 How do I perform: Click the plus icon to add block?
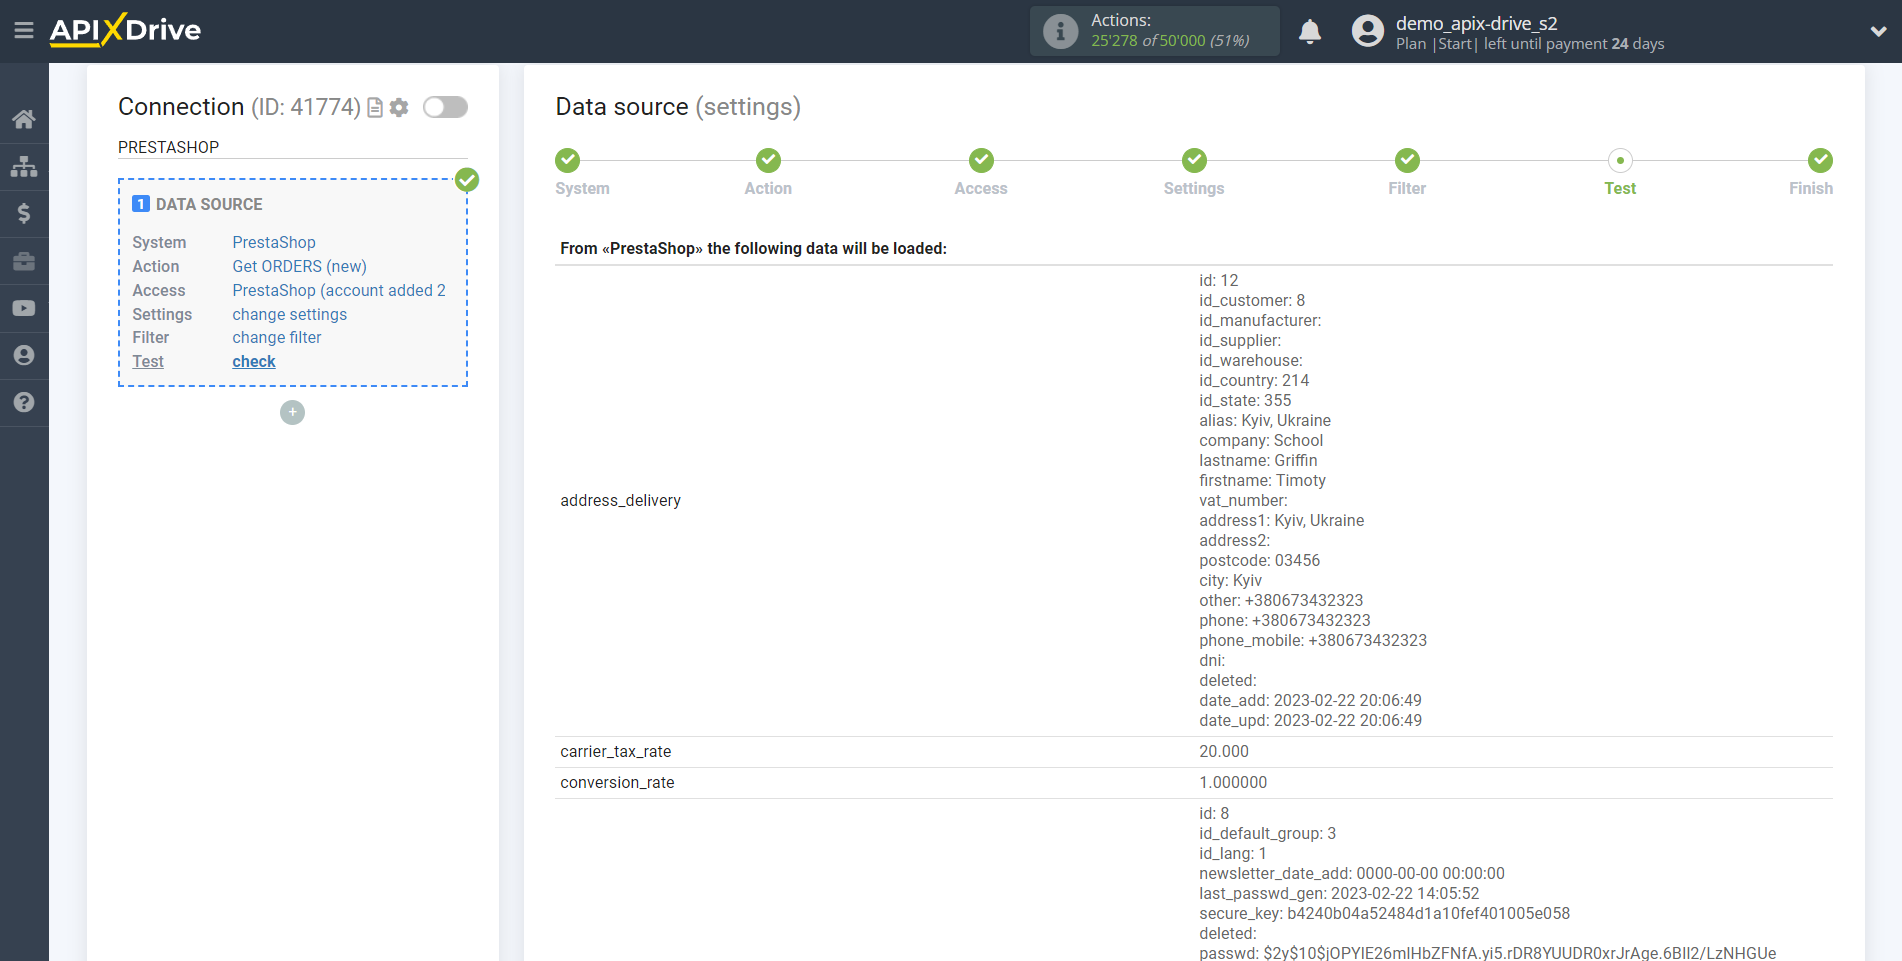pos(292,412)
